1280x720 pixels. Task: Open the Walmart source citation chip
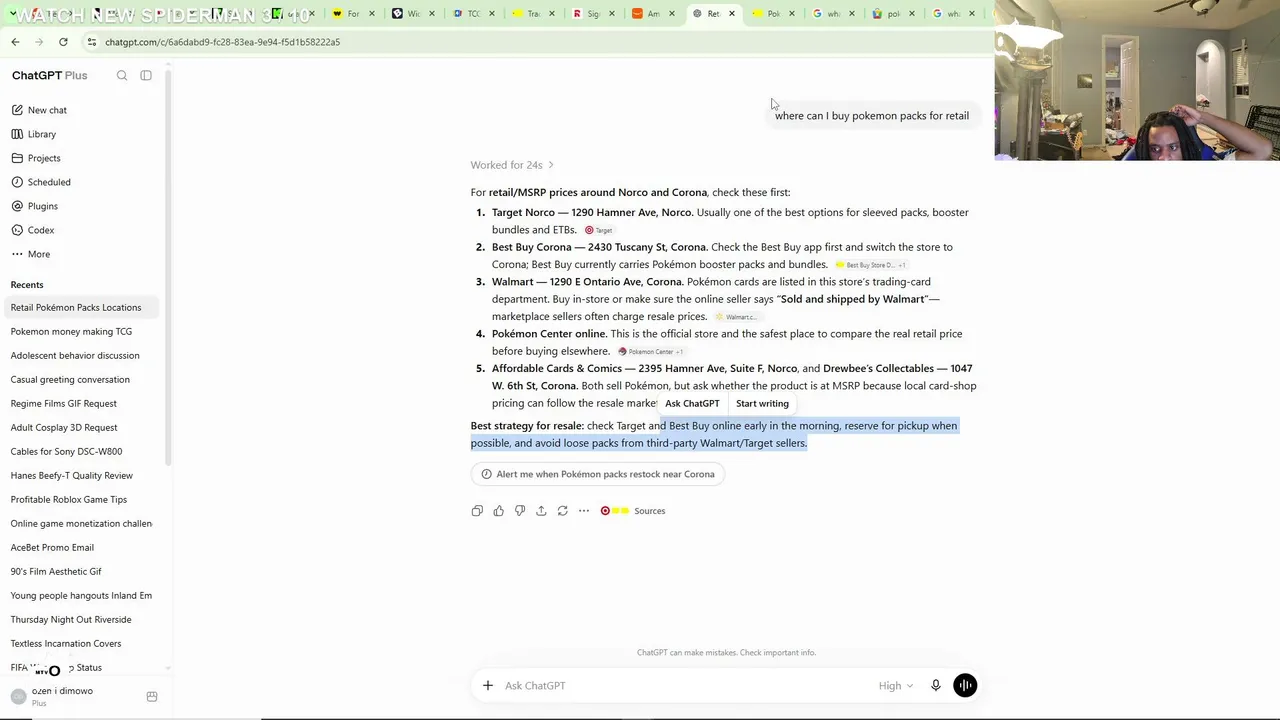(737, 317)
